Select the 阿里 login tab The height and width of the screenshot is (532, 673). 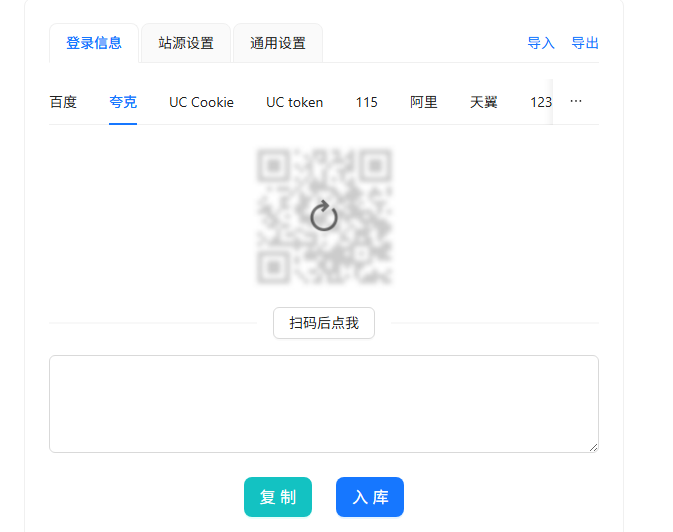point(424,102)
